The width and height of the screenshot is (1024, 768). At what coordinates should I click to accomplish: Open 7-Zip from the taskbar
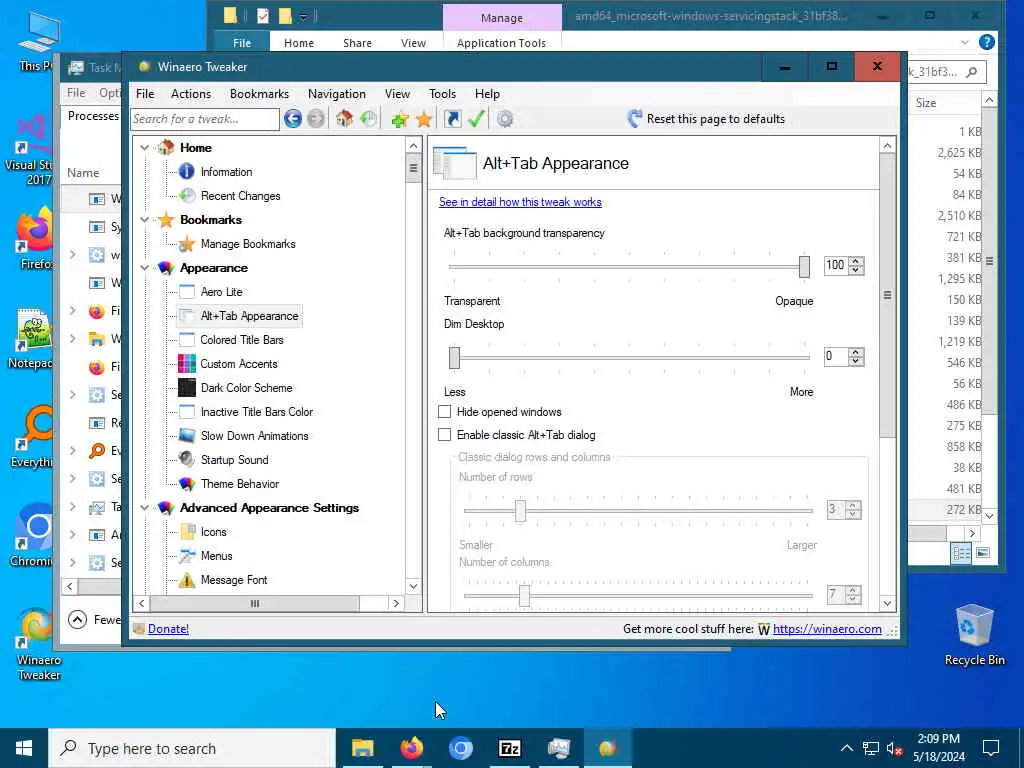click(509, 748)
